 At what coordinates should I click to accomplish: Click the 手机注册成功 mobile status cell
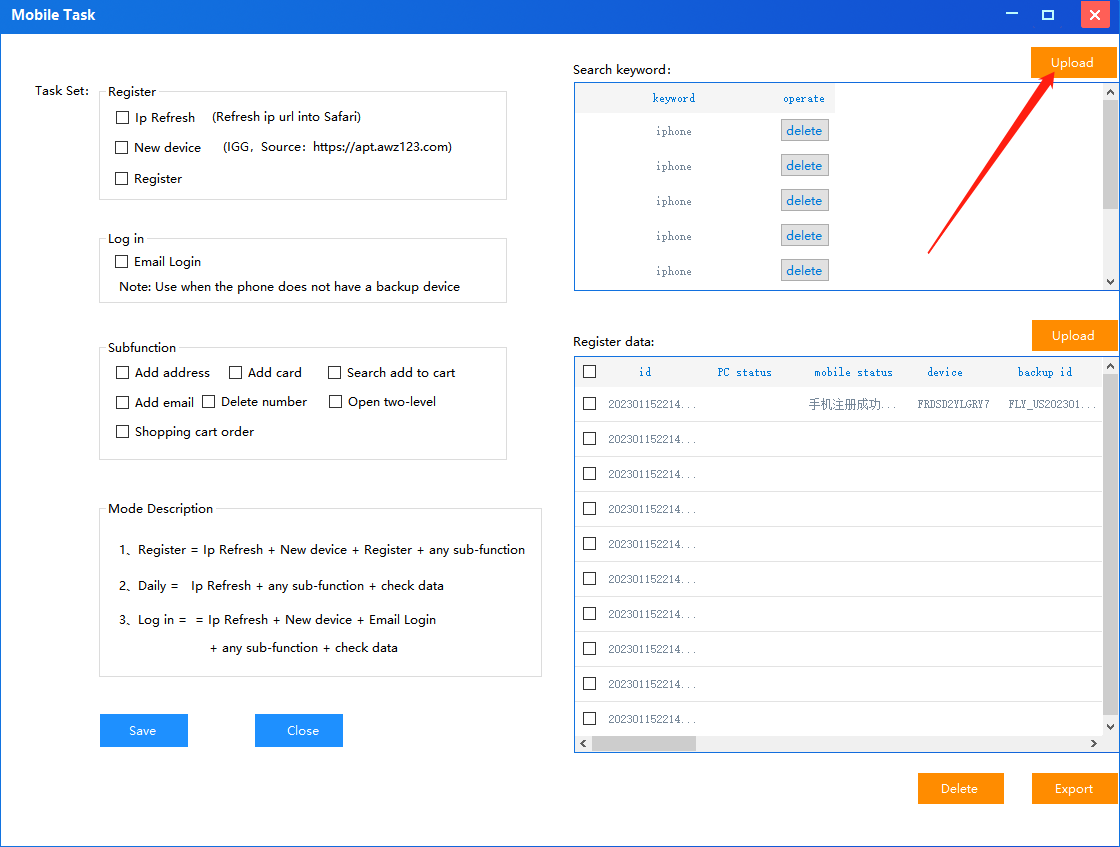pos(852,404)
